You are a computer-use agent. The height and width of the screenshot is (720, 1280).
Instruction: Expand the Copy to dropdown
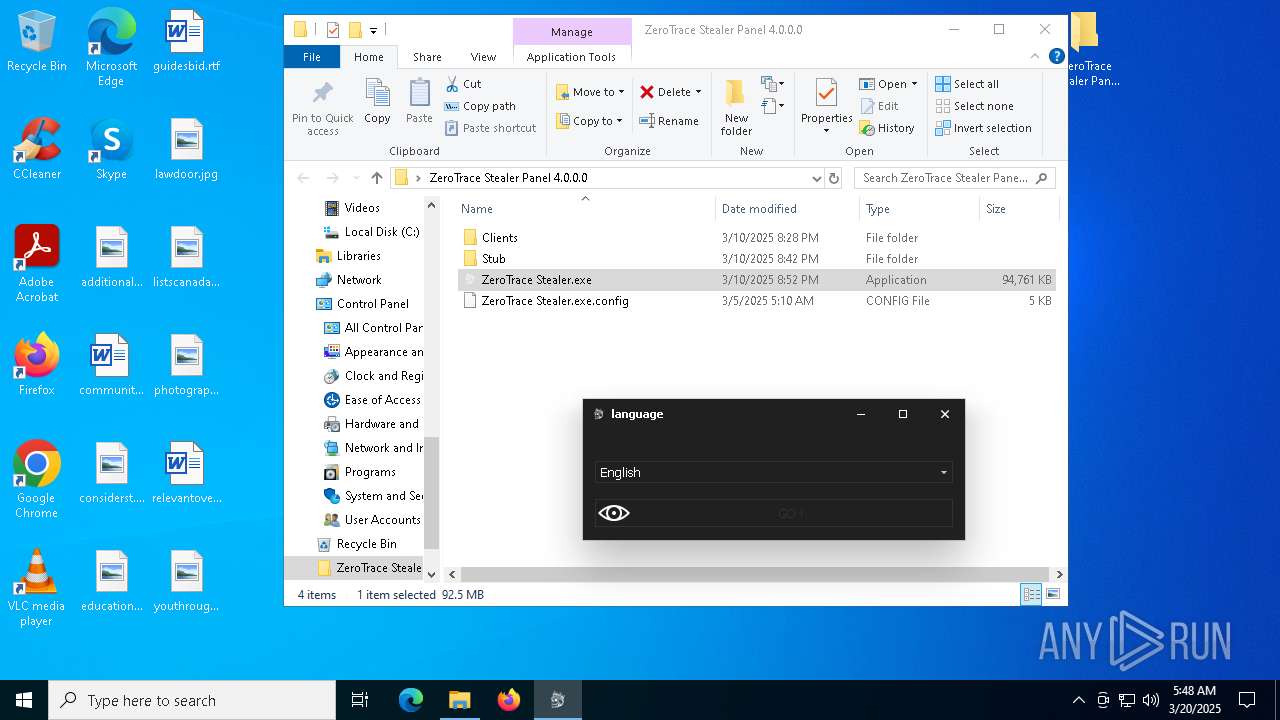coord(619,121)
